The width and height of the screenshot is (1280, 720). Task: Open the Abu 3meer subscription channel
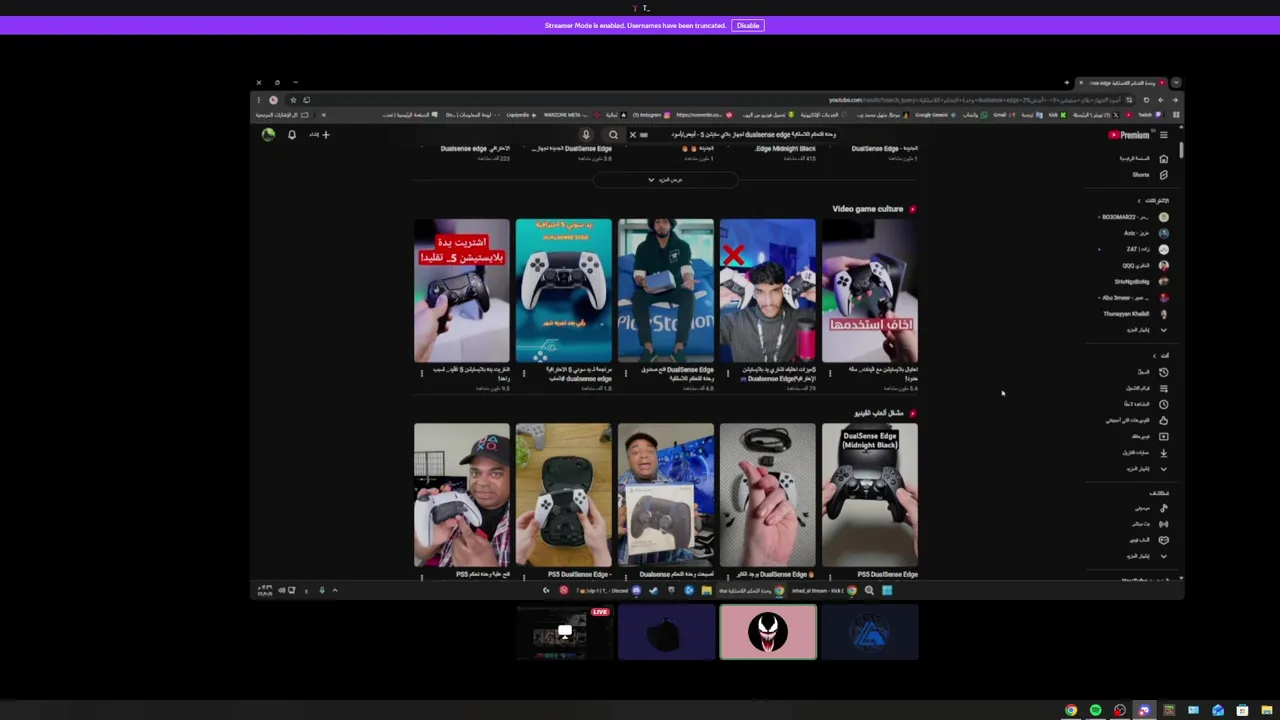tap(1133, 298)
